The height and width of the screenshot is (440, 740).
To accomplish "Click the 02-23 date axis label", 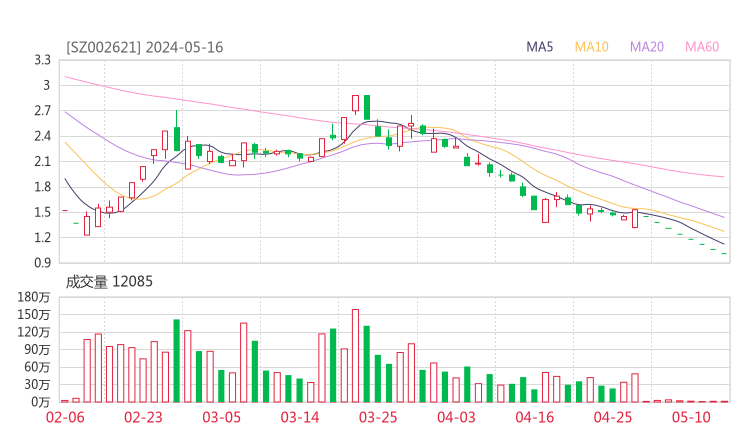I will click(x=143, y=417).
